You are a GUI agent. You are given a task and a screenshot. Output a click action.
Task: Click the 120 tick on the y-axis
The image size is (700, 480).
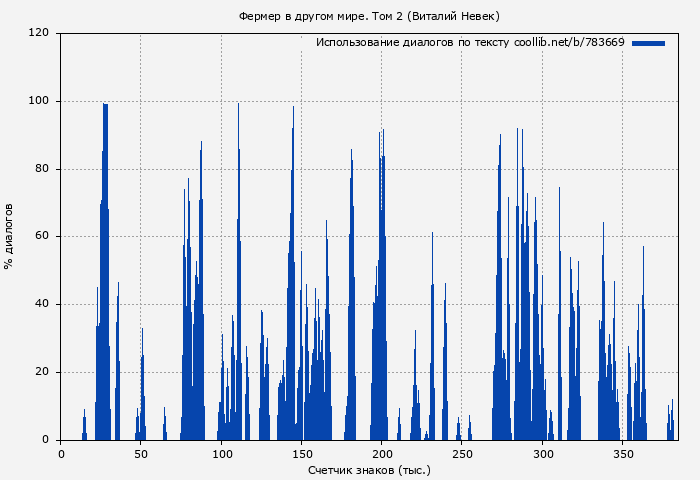click(x=39, y=33)
